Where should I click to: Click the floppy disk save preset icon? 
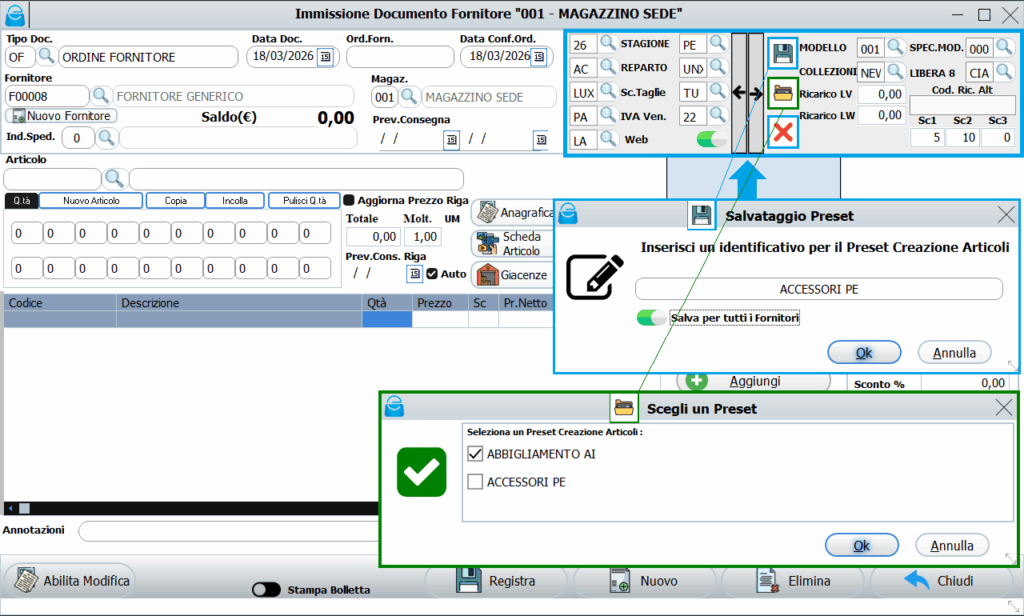tap(783, 52)
